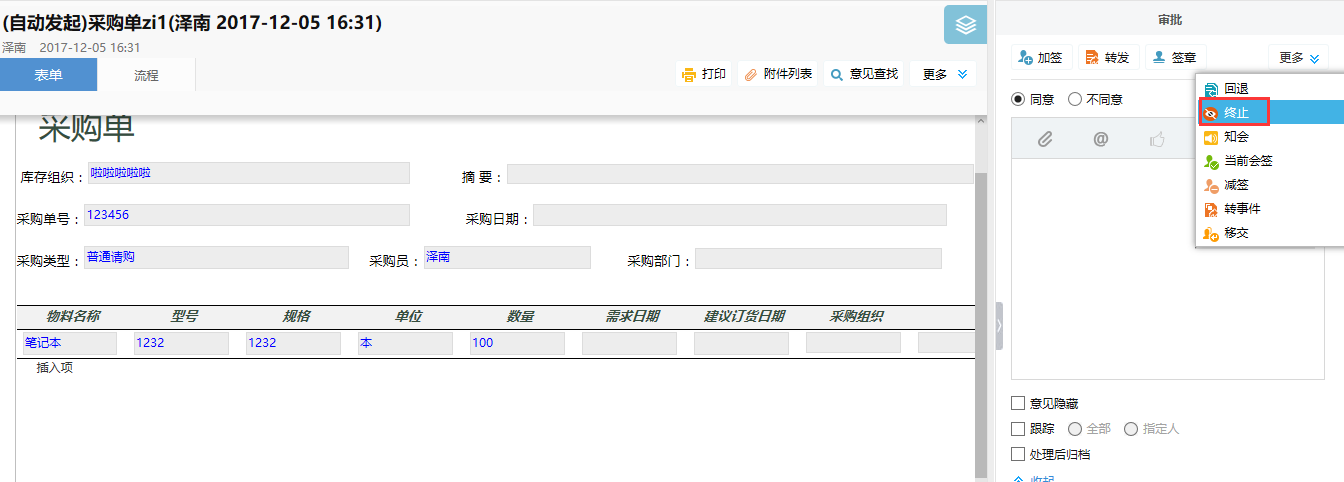Click the 采购日期 input field
Viewport: 1344px width, 482px height.
pos(740,215)
